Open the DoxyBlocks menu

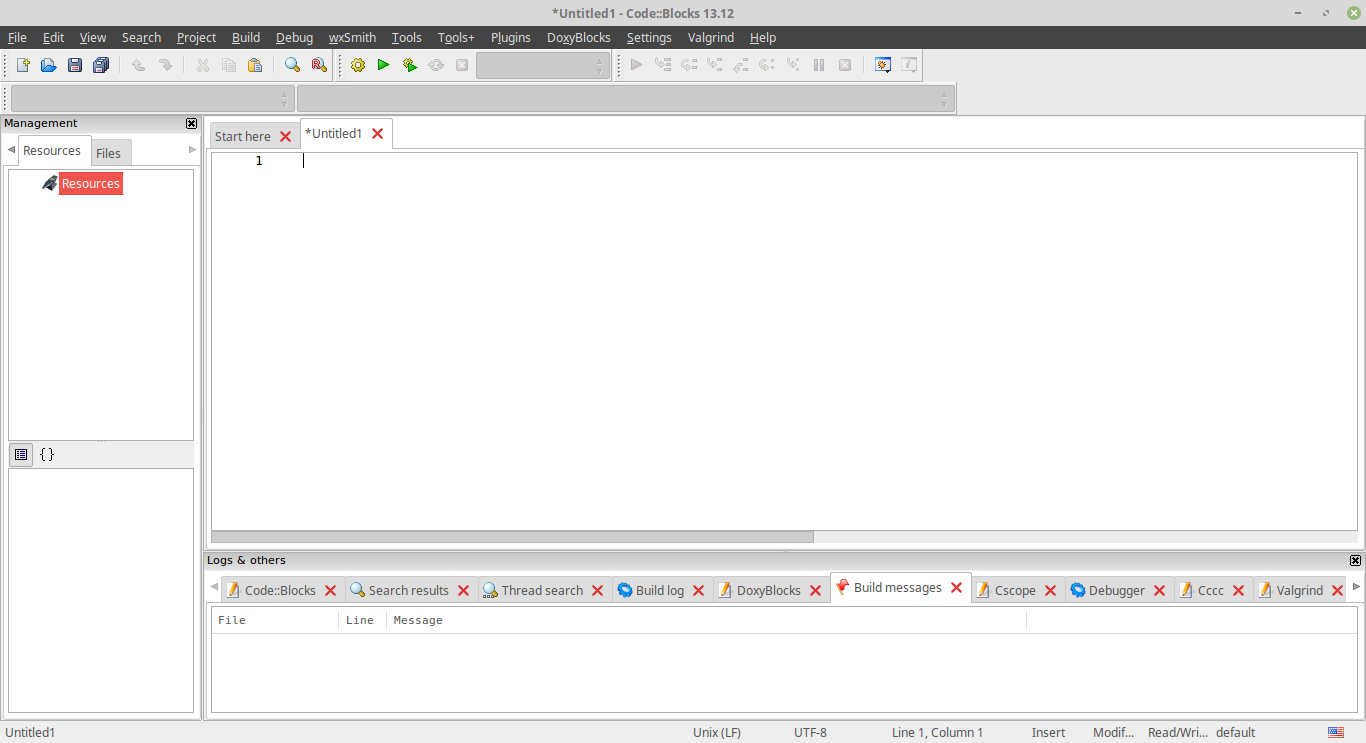[579, 37]
